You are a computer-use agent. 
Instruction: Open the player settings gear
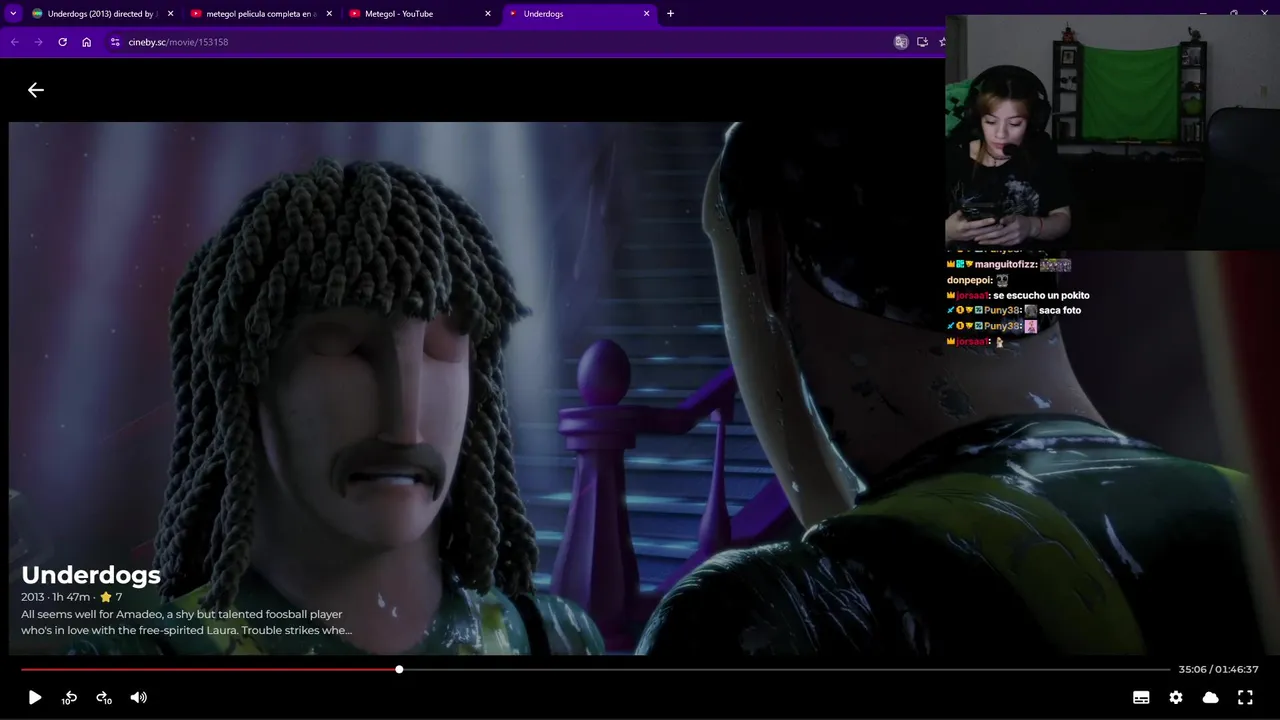[x=1176, y=698]
